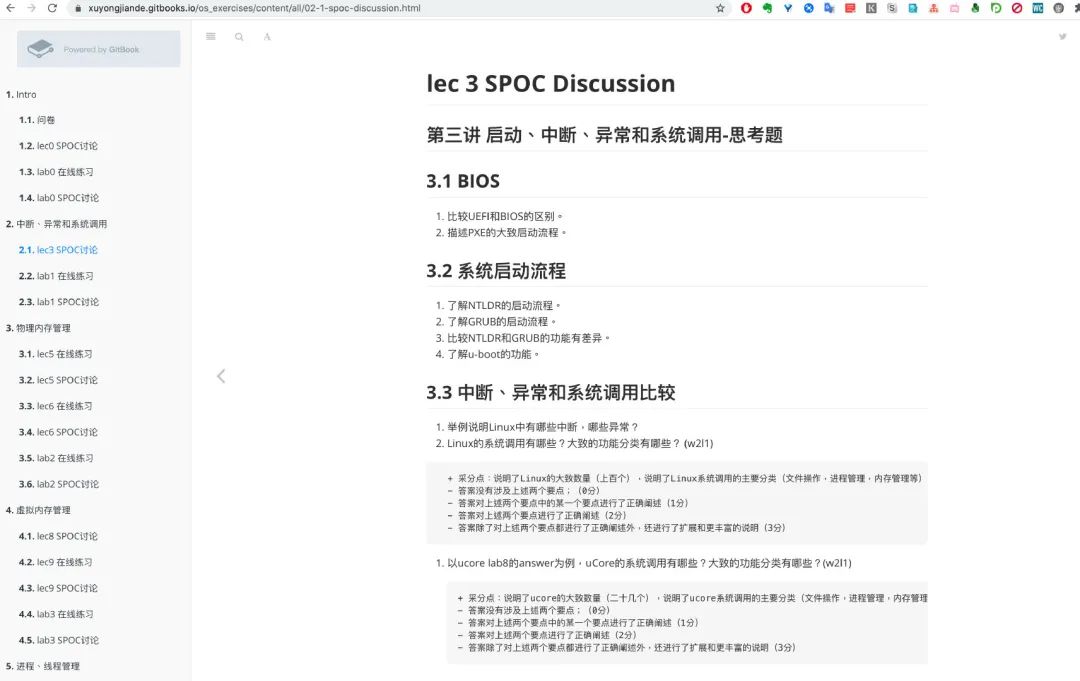Open sidebar item 3.6. lab2 SPOC讨论
This screenshot has height=681, width=1080.
click(x=59, y=484)
